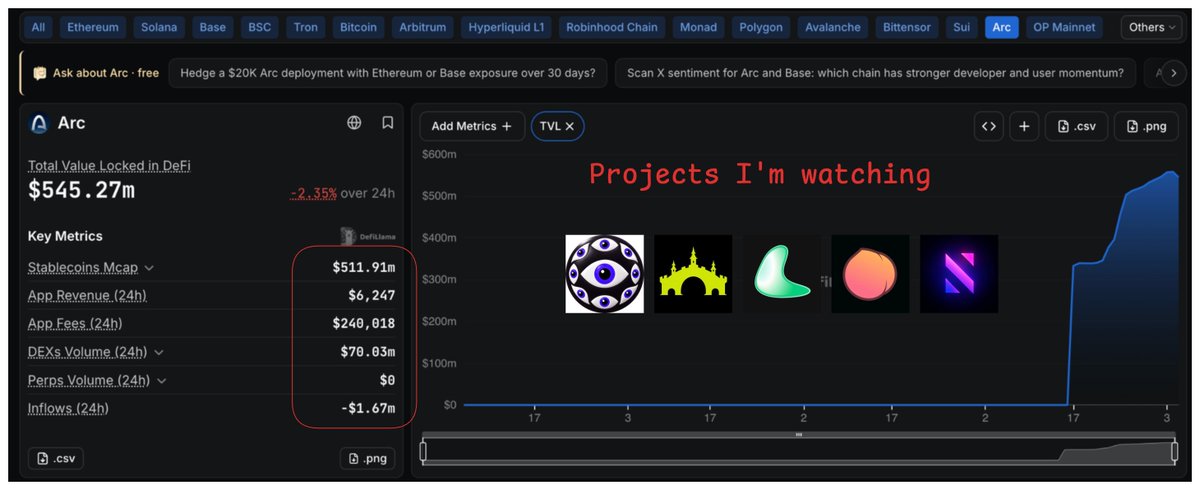Open the embed code icon above chart
Screen dimensions: 1200x490
click(988, 126)
